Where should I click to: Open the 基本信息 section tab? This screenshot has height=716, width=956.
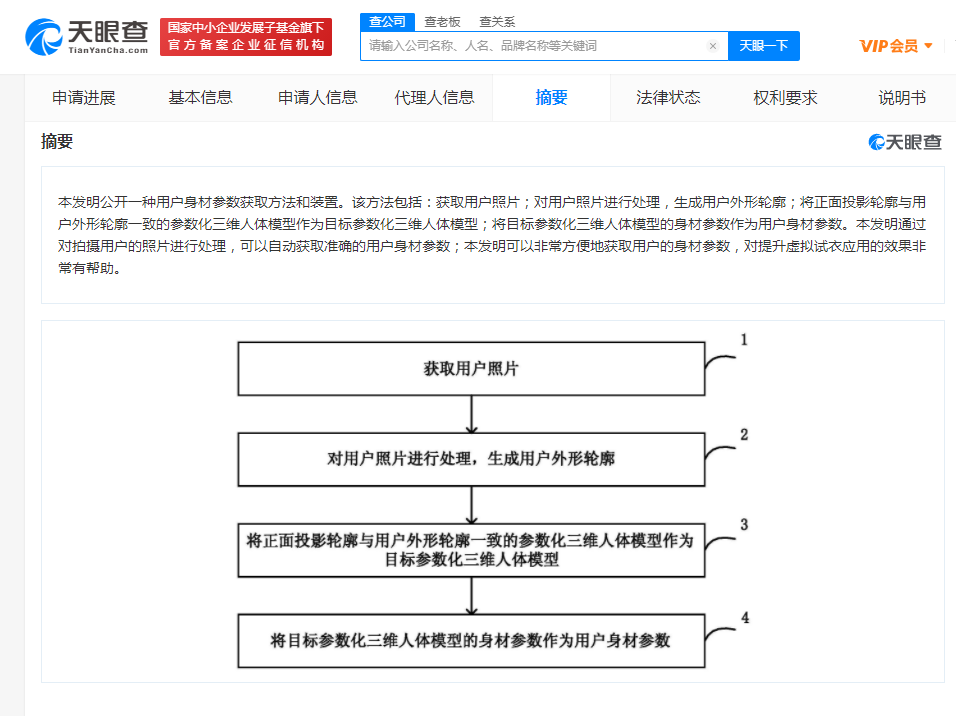pos(200,98)
